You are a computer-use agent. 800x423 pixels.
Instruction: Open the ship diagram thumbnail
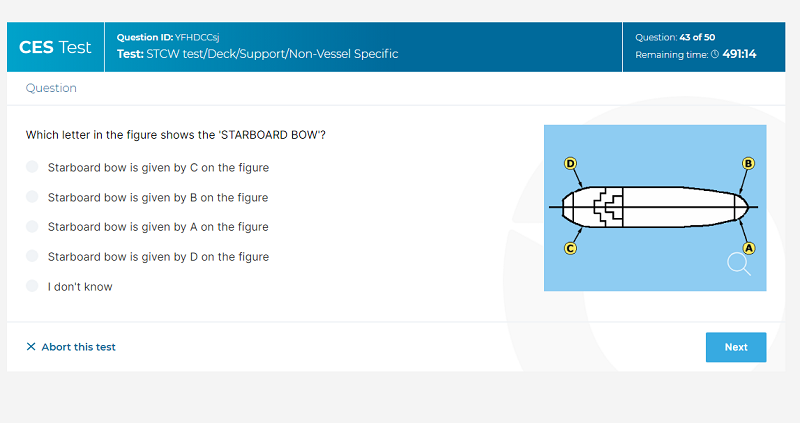[655, 208]
